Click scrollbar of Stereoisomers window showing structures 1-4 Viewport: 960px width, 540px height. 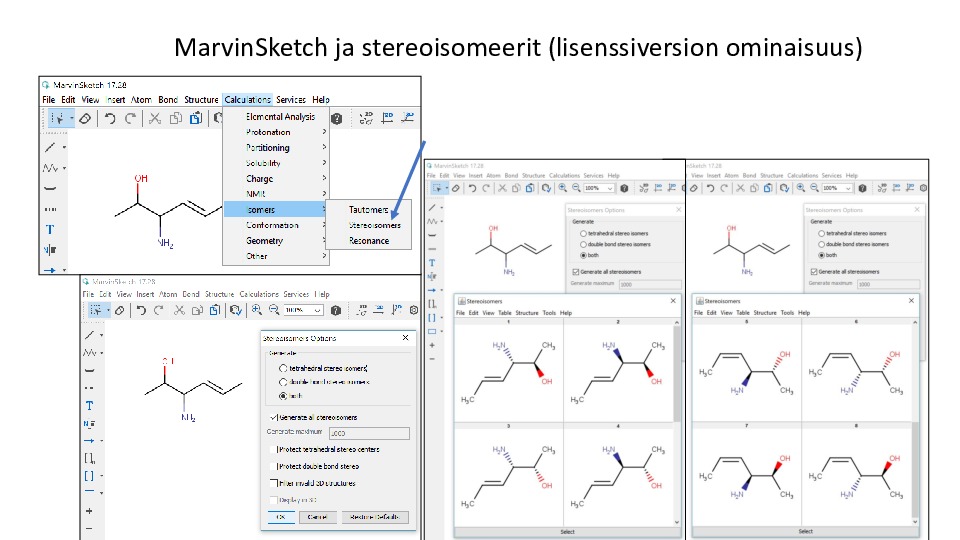[x=678, y=420]
